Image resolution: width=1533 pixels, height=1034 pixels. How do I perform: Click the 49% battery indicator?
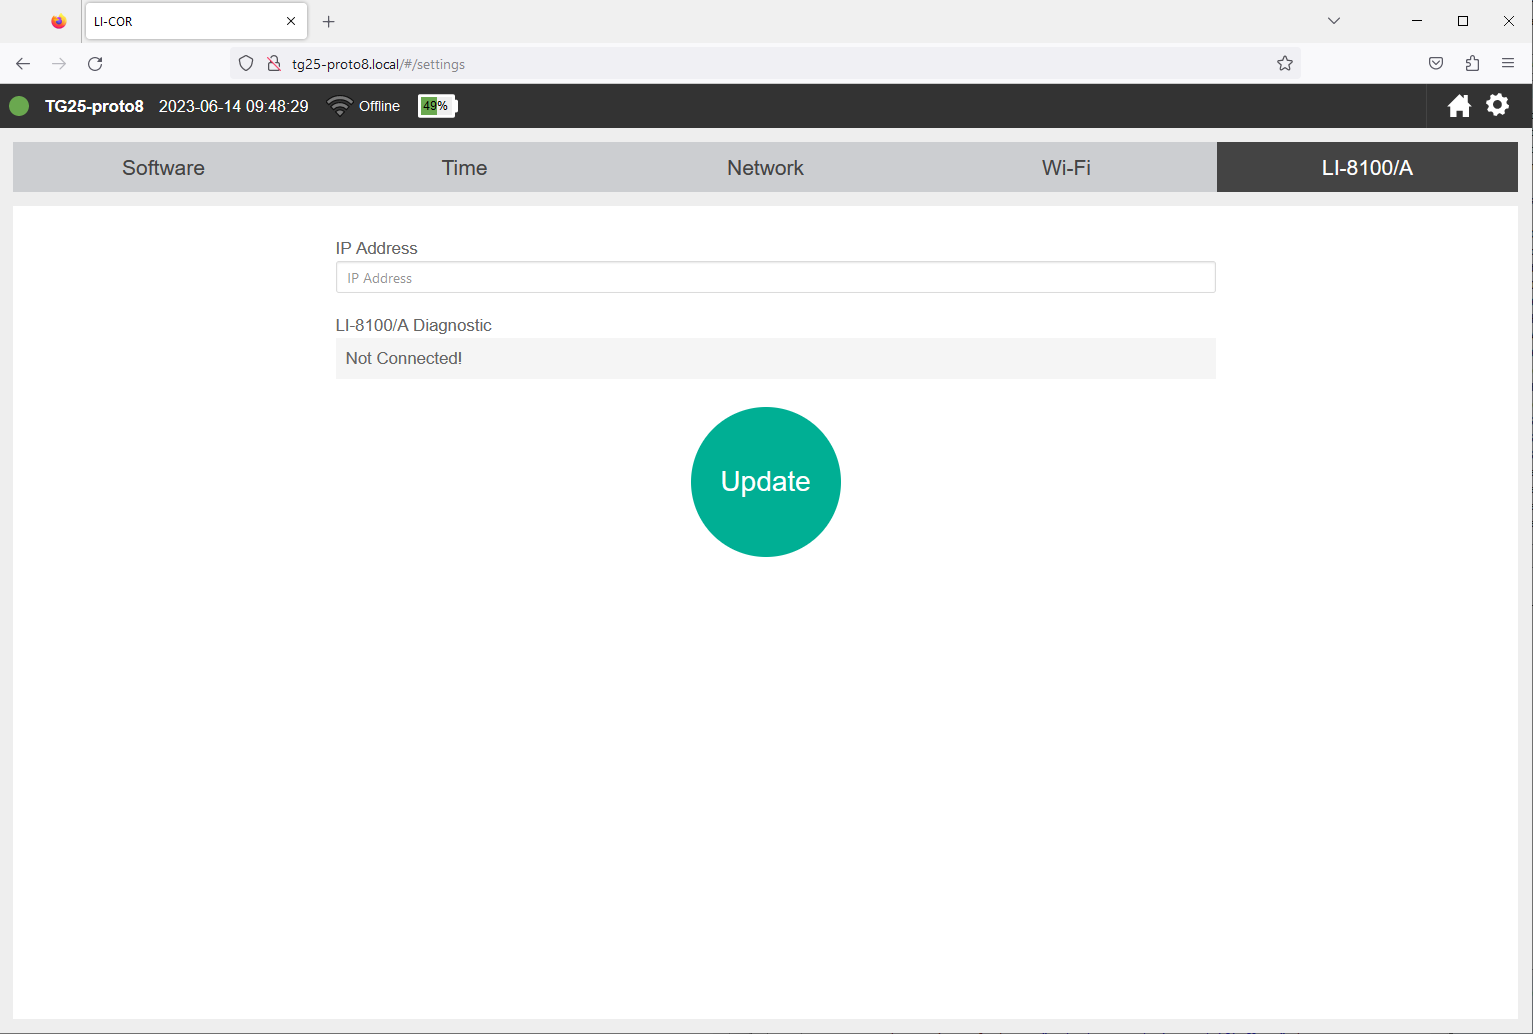click(x=437, y=106)
